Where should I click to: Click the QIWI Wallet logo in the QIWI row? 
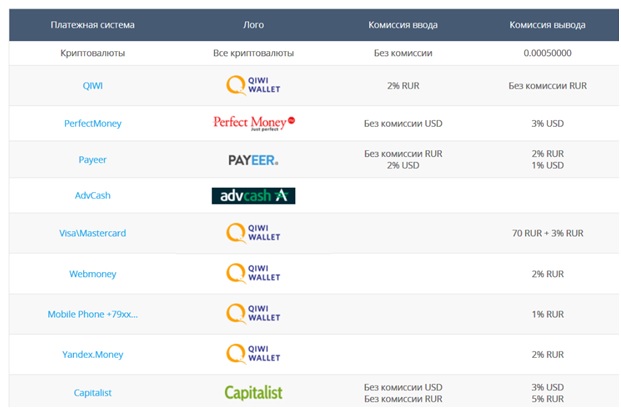(253, 87)
